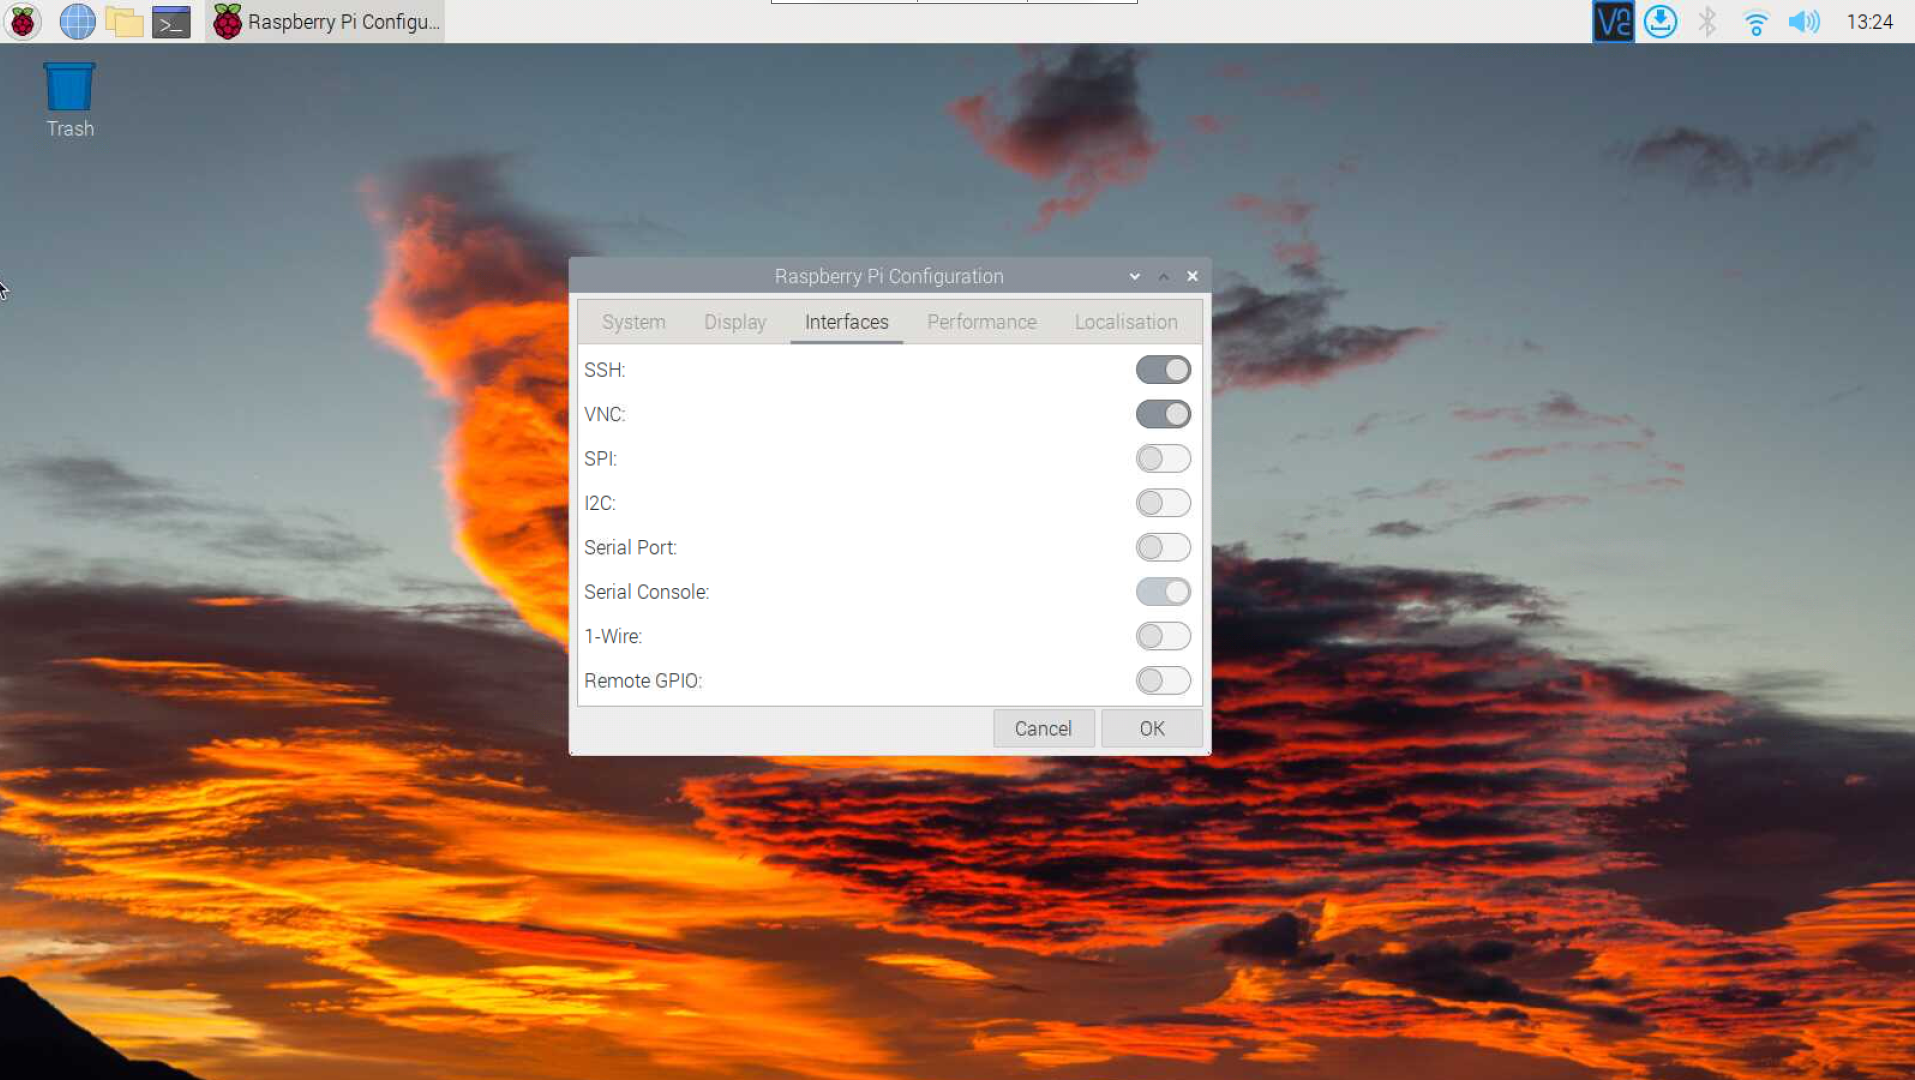The image size is (1915, 1080).
Task: Open the Bluetooth tray menu
Action: (x=1707, y=21)
